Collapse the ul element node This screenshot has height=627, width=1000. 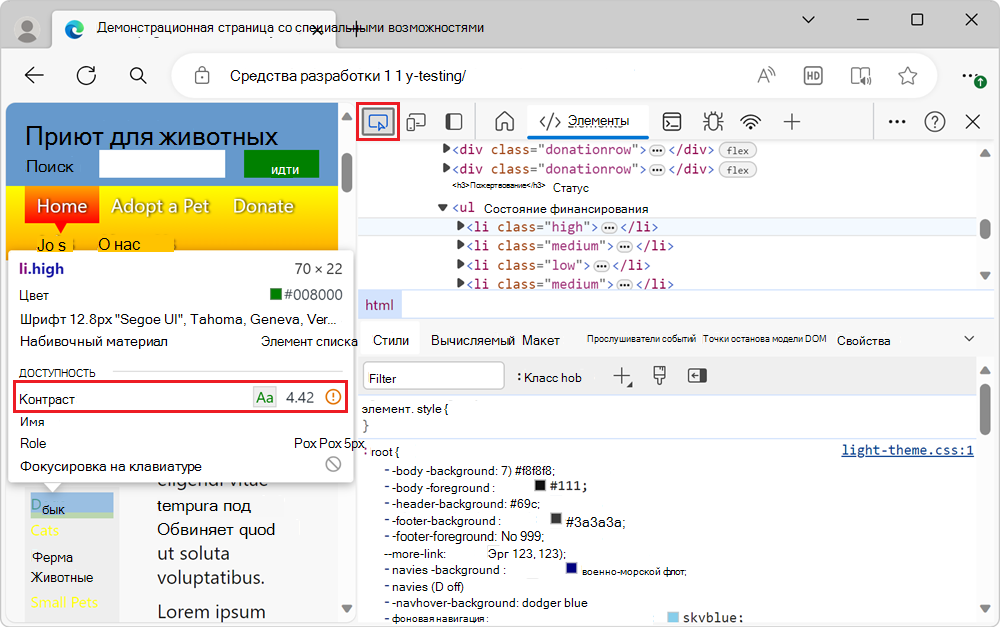point(443,207)
